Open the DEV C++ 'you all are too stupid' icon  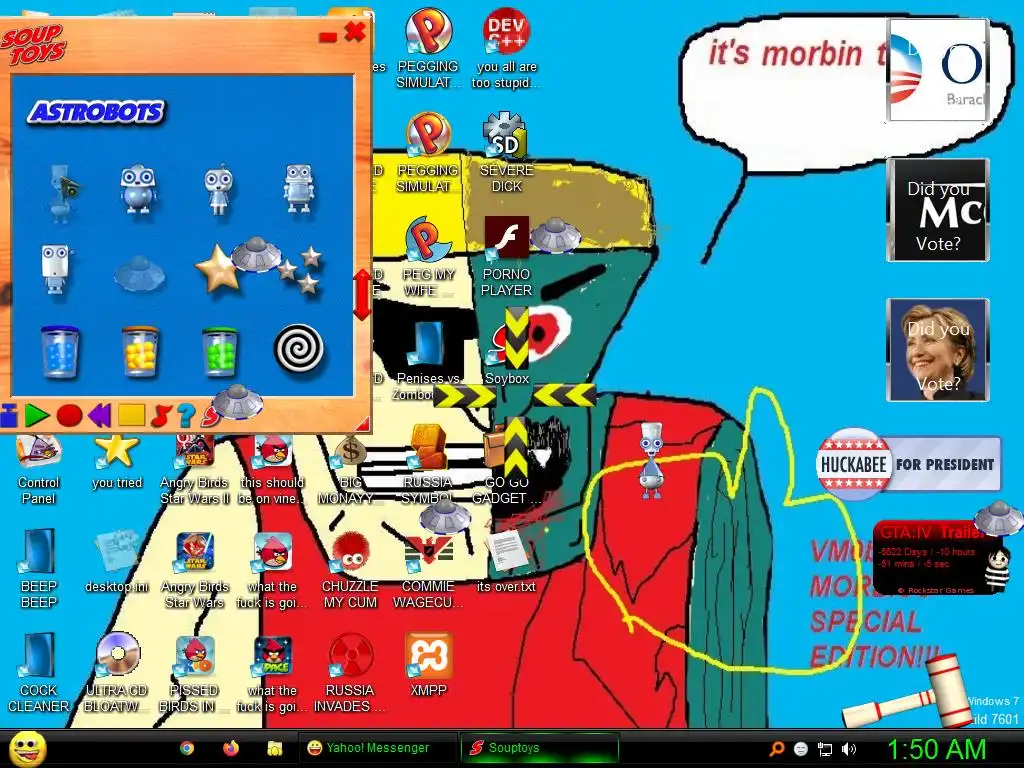click(x=506, y=50)
